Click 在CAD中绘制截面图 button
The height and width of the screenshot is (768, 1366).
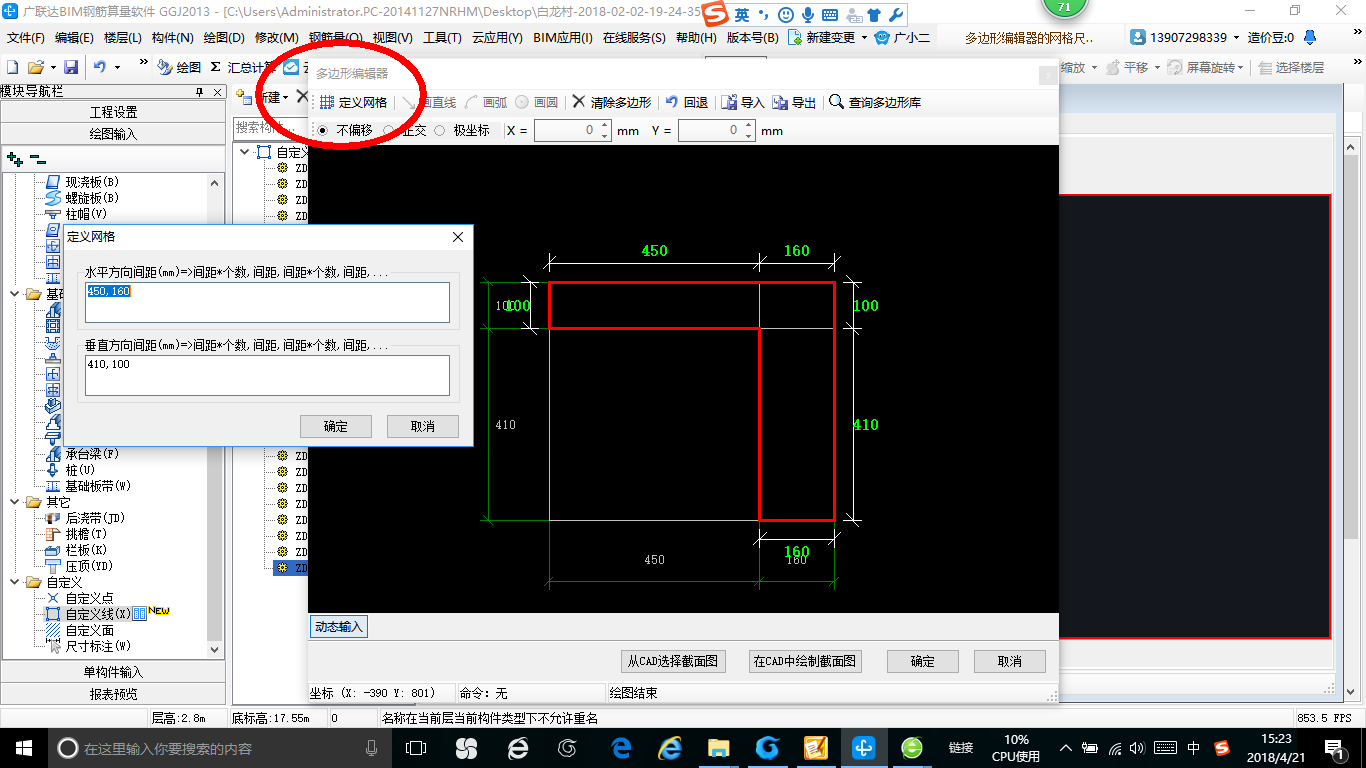tap(805, 661)
